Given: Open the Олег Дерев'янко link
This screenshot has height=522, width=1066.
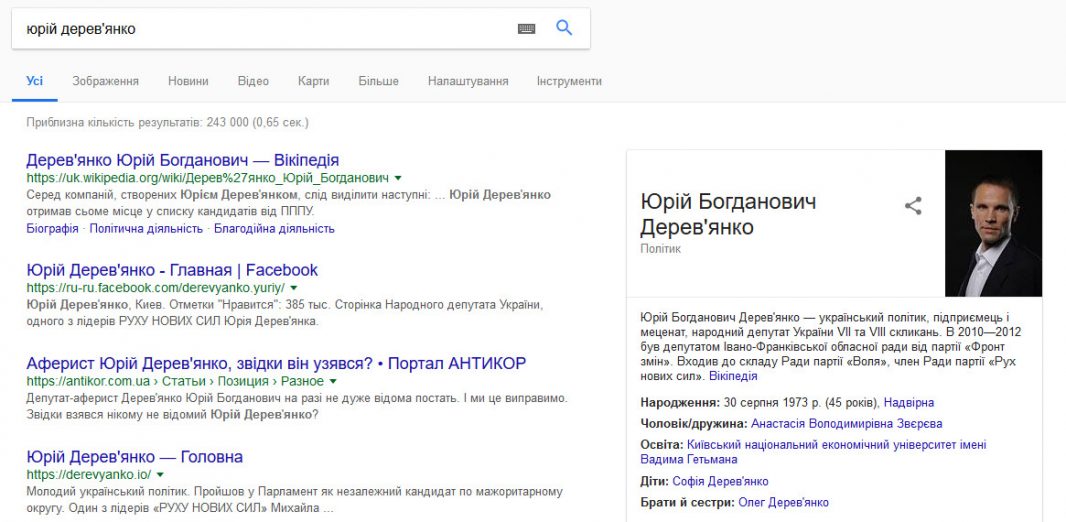Looking at the screenshot, I should 783,502.
